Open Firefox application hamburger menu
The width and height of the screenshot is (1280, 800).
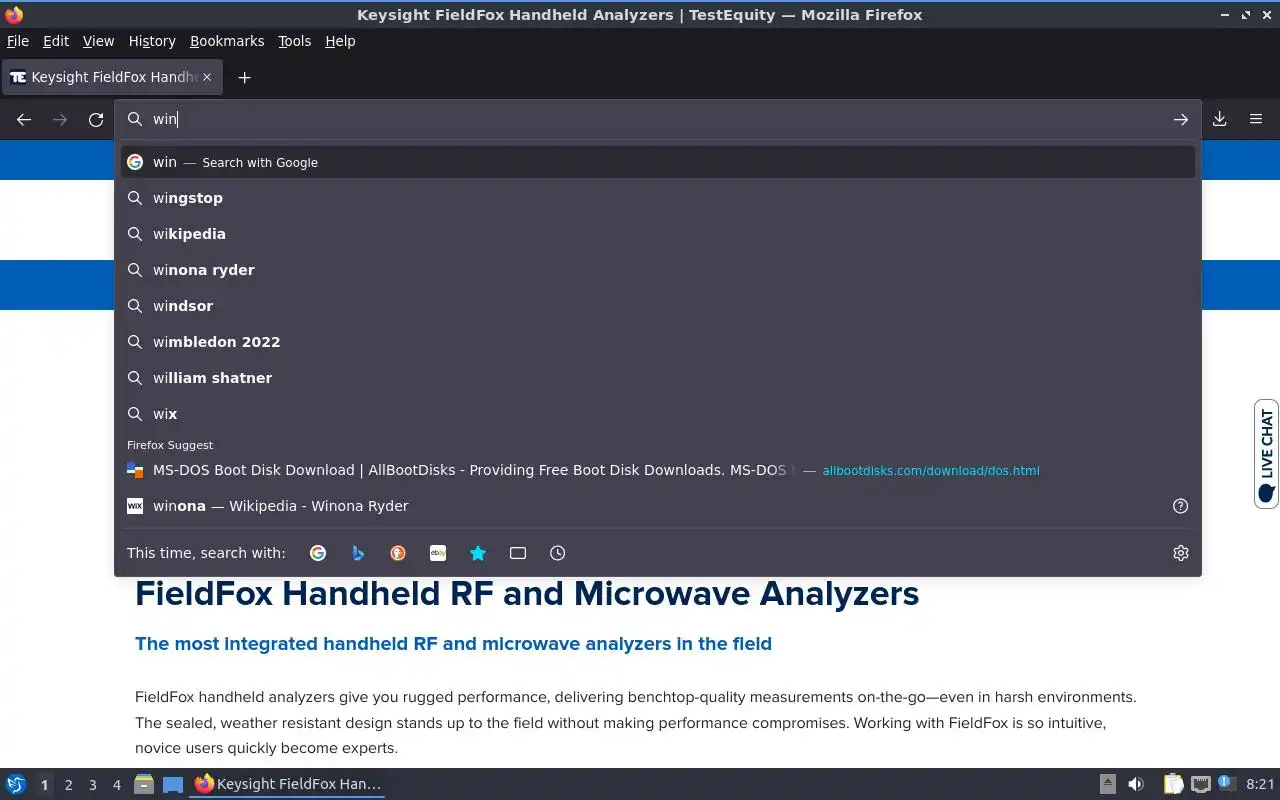[x=1256, y=119]
